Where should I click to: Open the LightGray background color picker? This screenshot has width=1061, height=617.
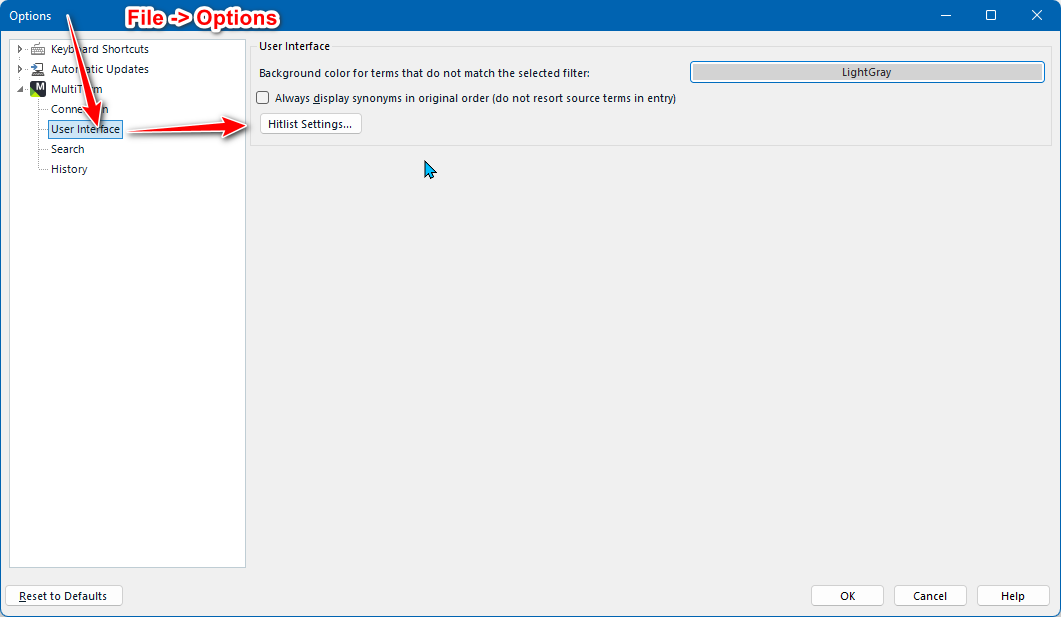[867, 72]
